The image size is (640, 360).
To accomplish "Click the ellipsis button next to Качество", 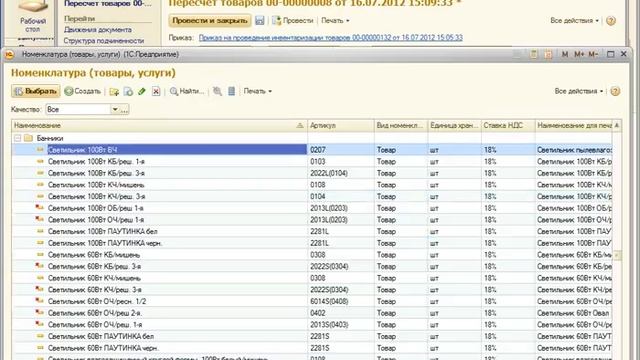I will 124,109.
